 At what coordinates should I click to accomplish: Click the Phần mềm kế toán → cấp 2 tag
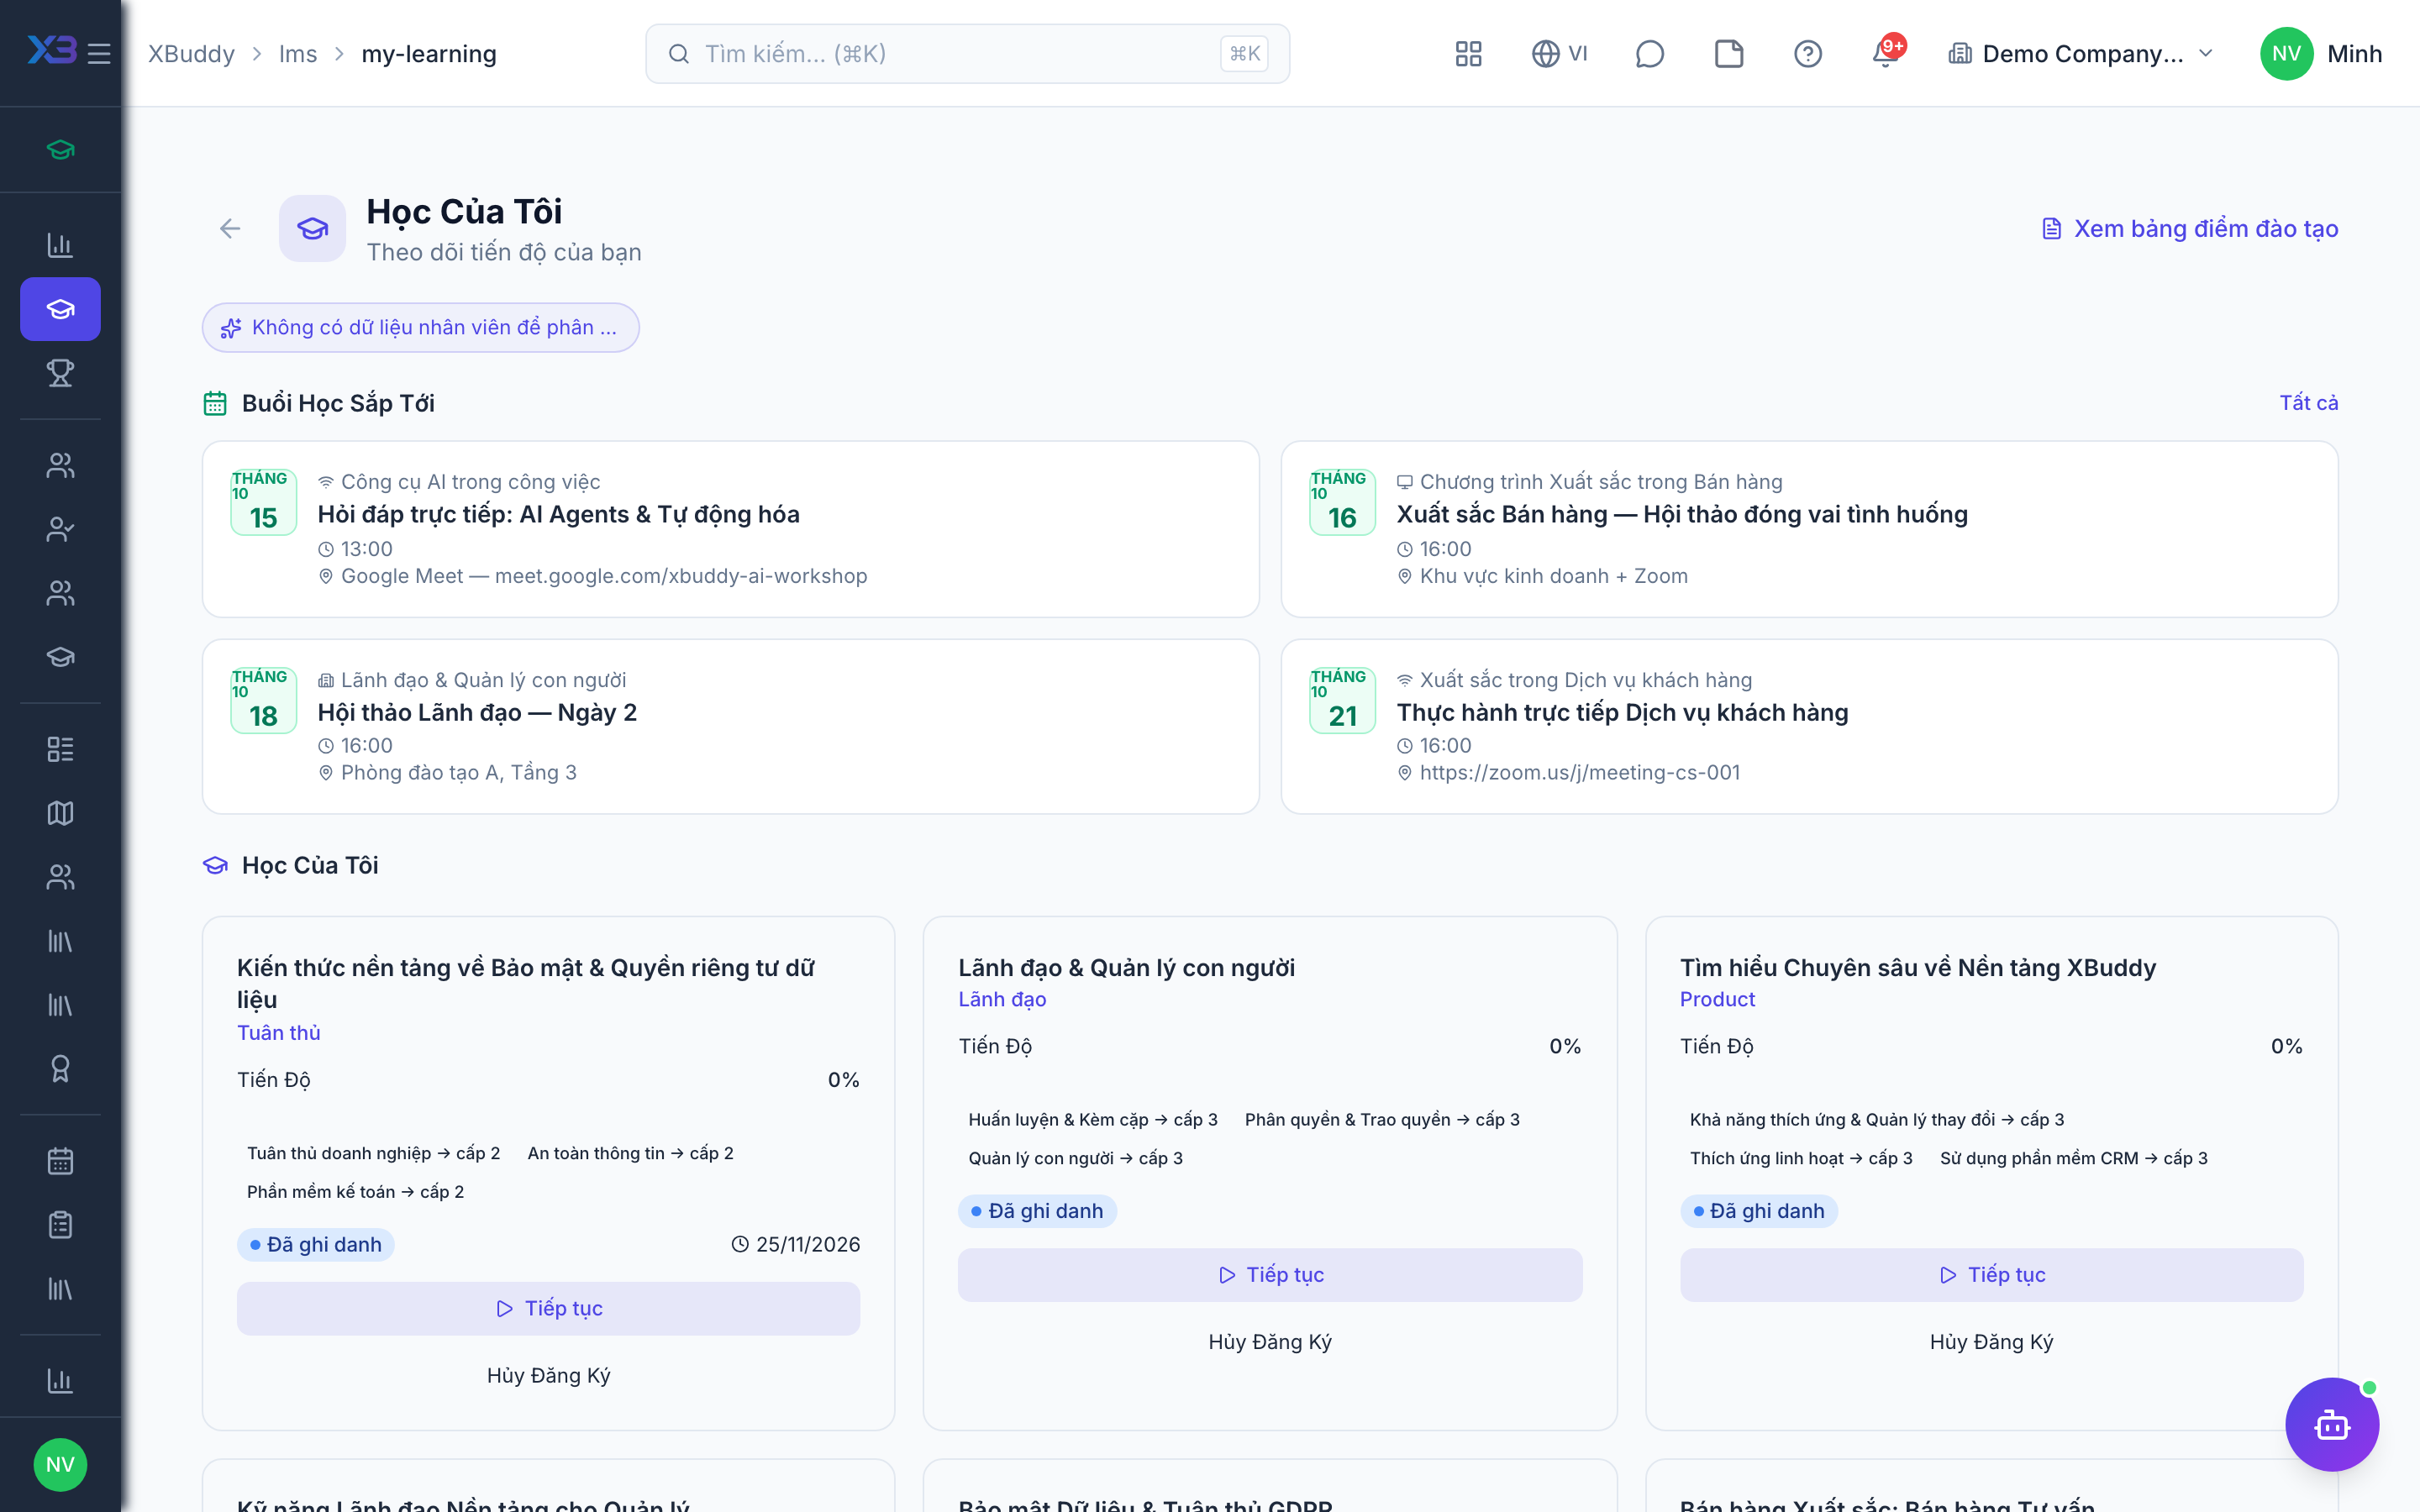tap(355, 1192)
